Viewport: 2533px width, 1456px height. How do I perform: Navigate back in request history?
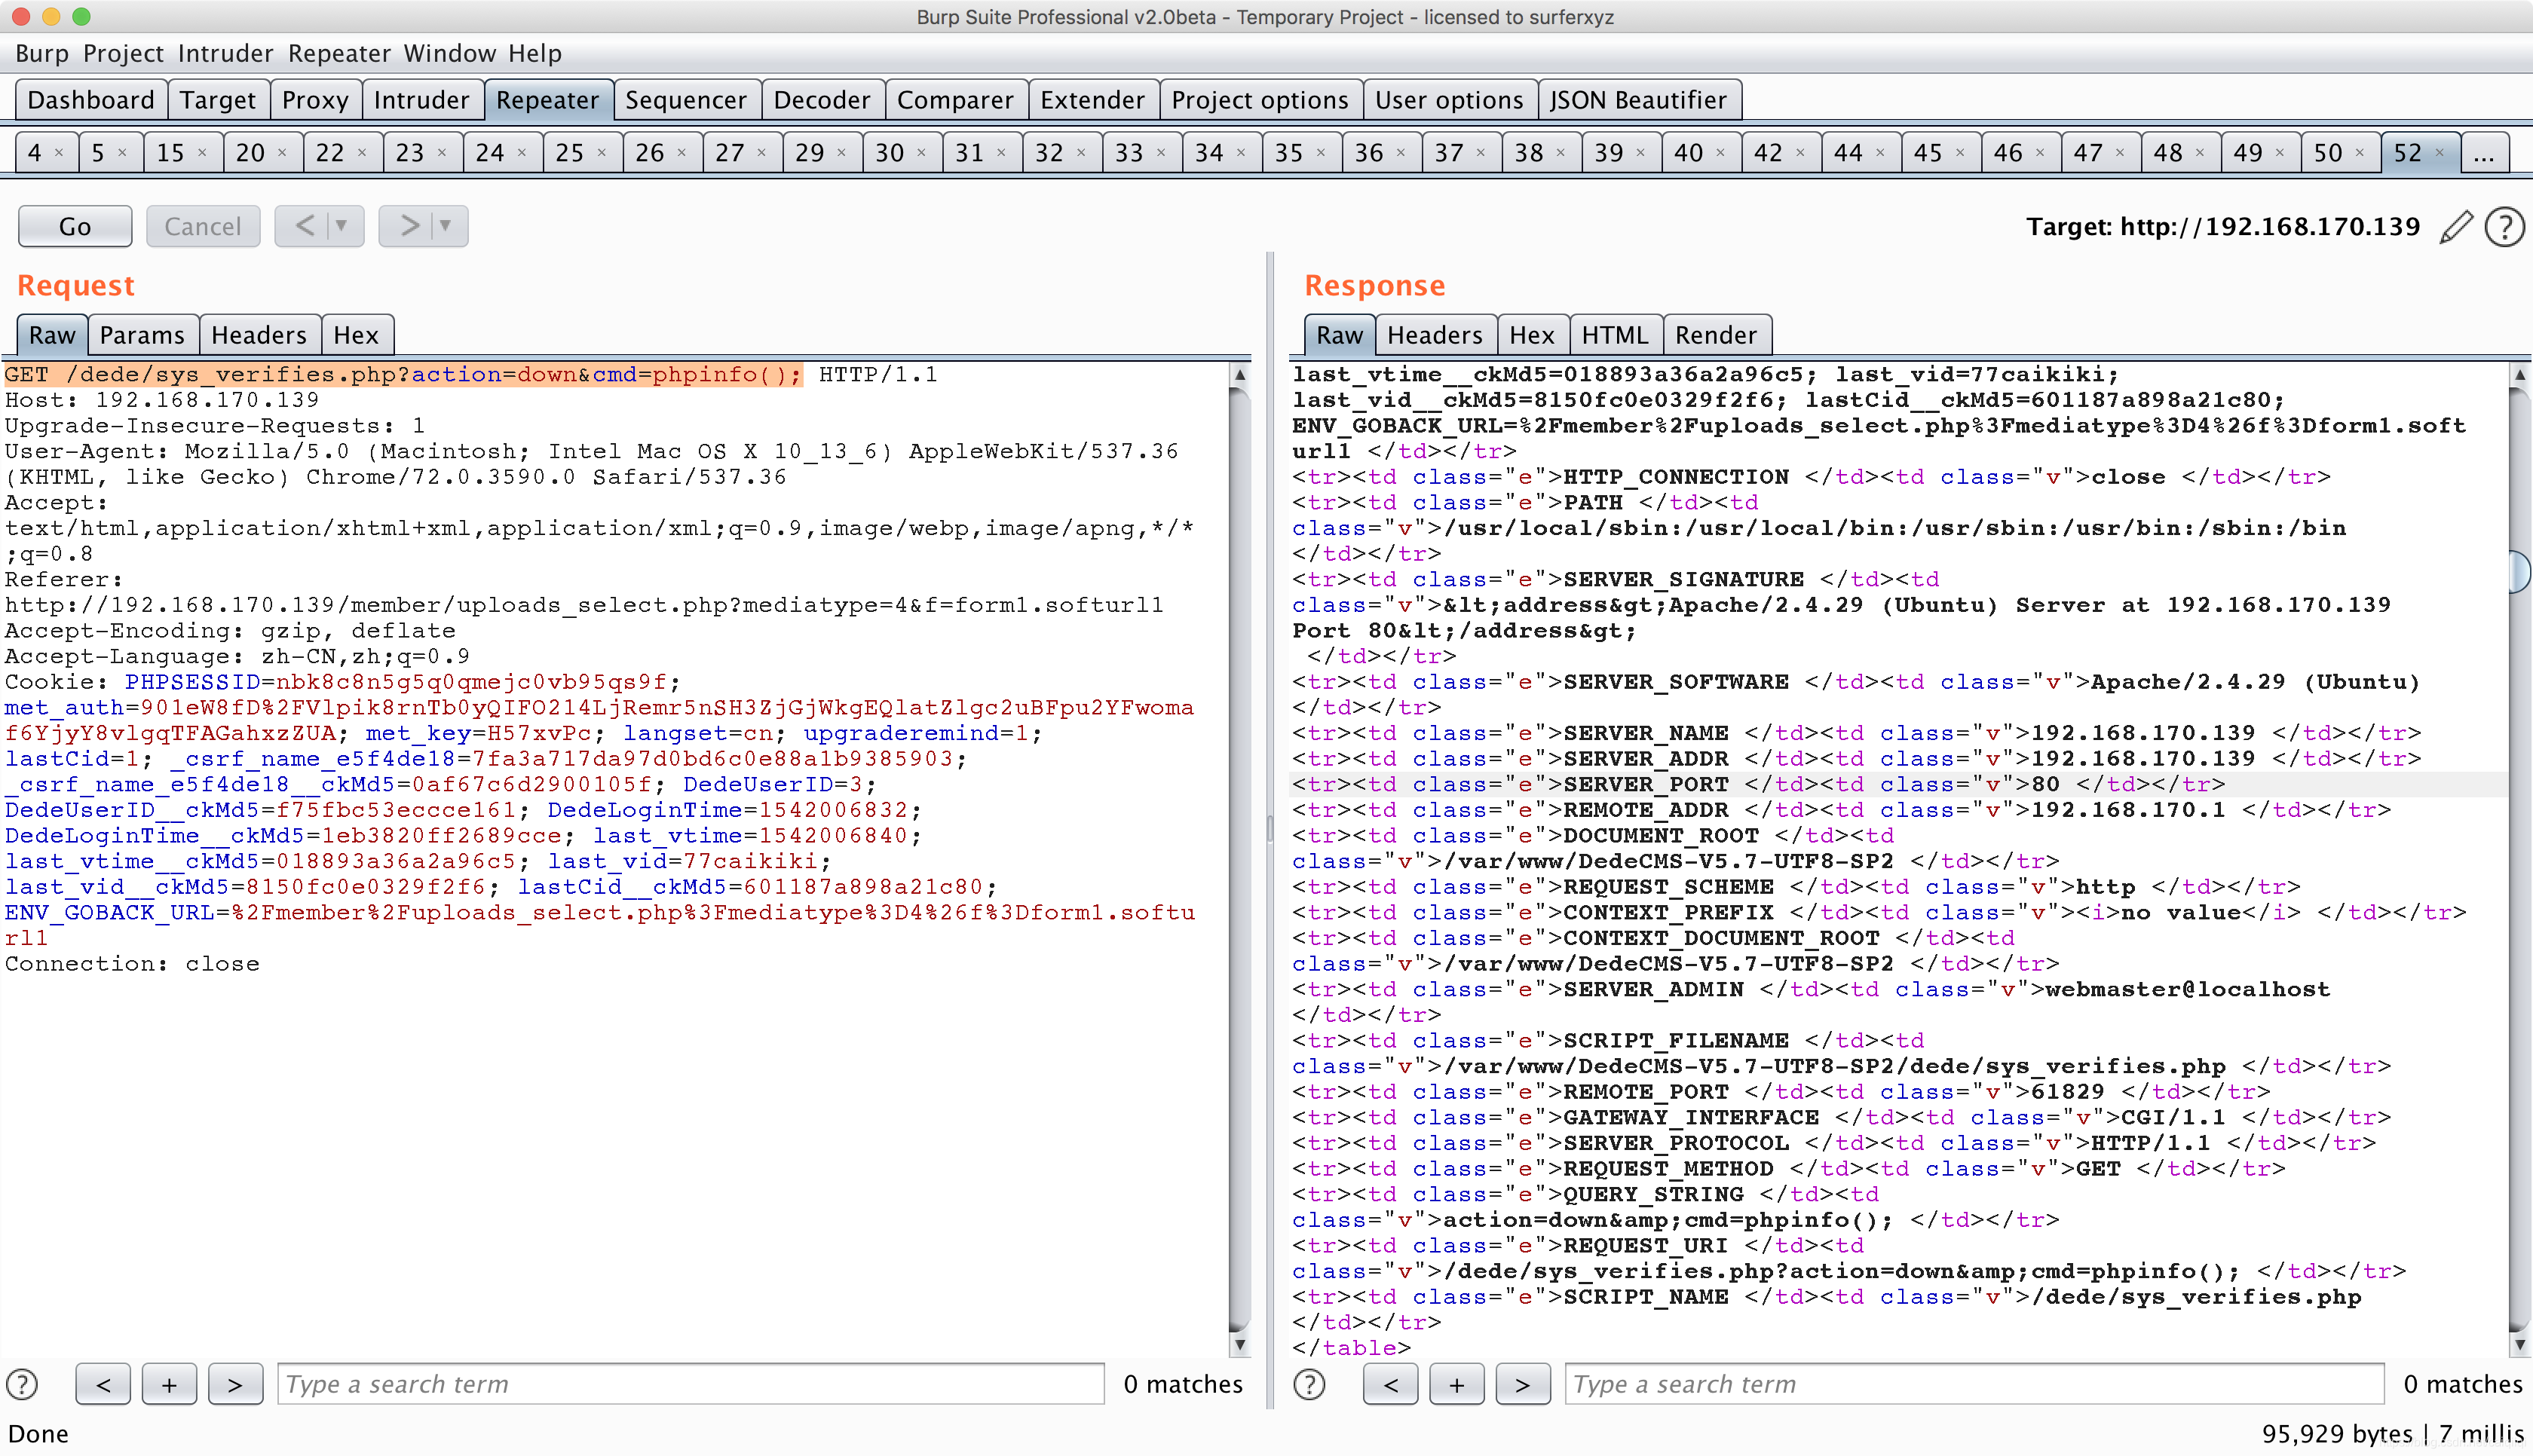pyautogui.click(x=304, y=226)
